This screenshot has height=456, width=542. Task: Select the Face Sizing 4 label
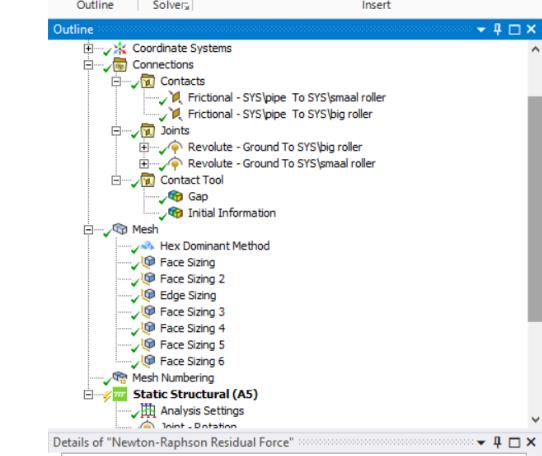192,328
